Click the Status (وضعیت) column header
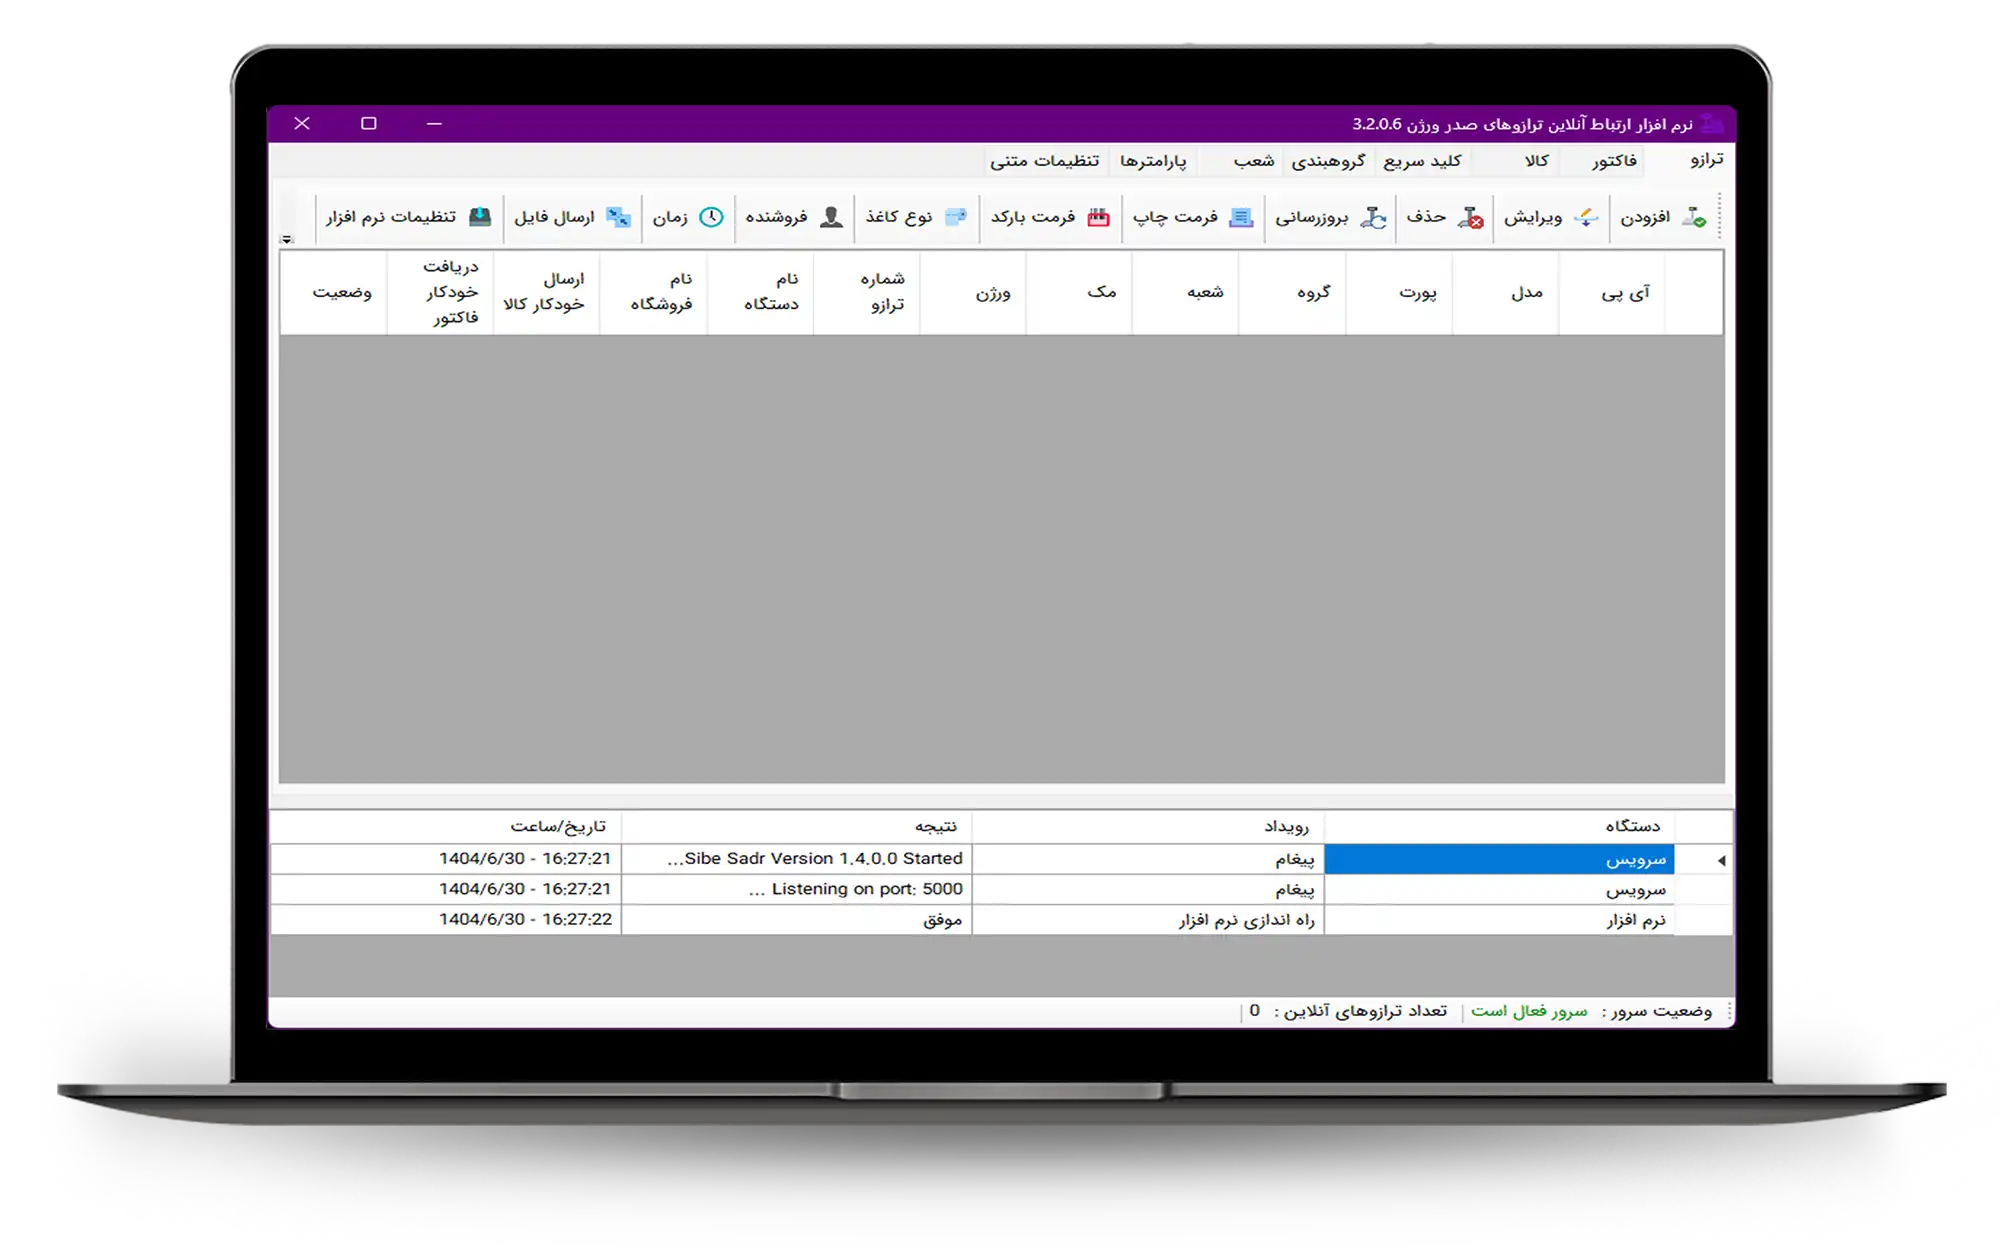 coord(341,292)
